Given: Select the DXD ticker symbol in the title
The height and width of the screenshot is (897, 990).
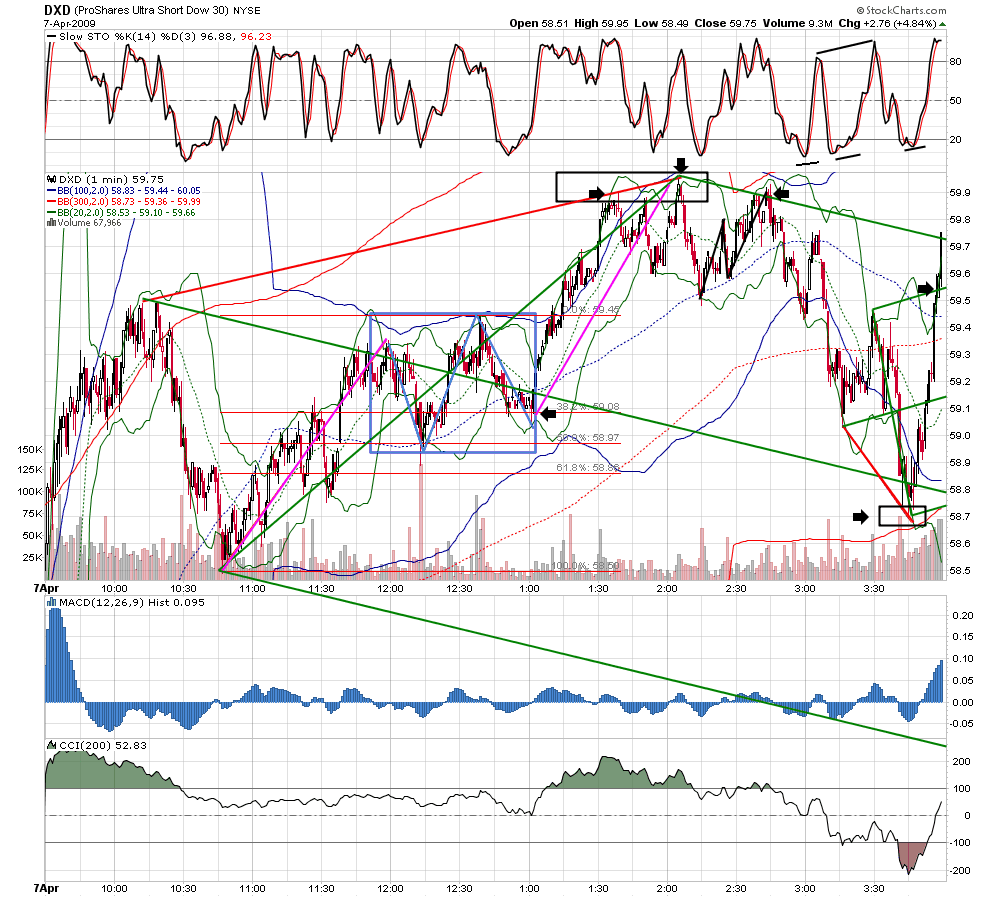Looking at the screenshot, I should 57,10.
